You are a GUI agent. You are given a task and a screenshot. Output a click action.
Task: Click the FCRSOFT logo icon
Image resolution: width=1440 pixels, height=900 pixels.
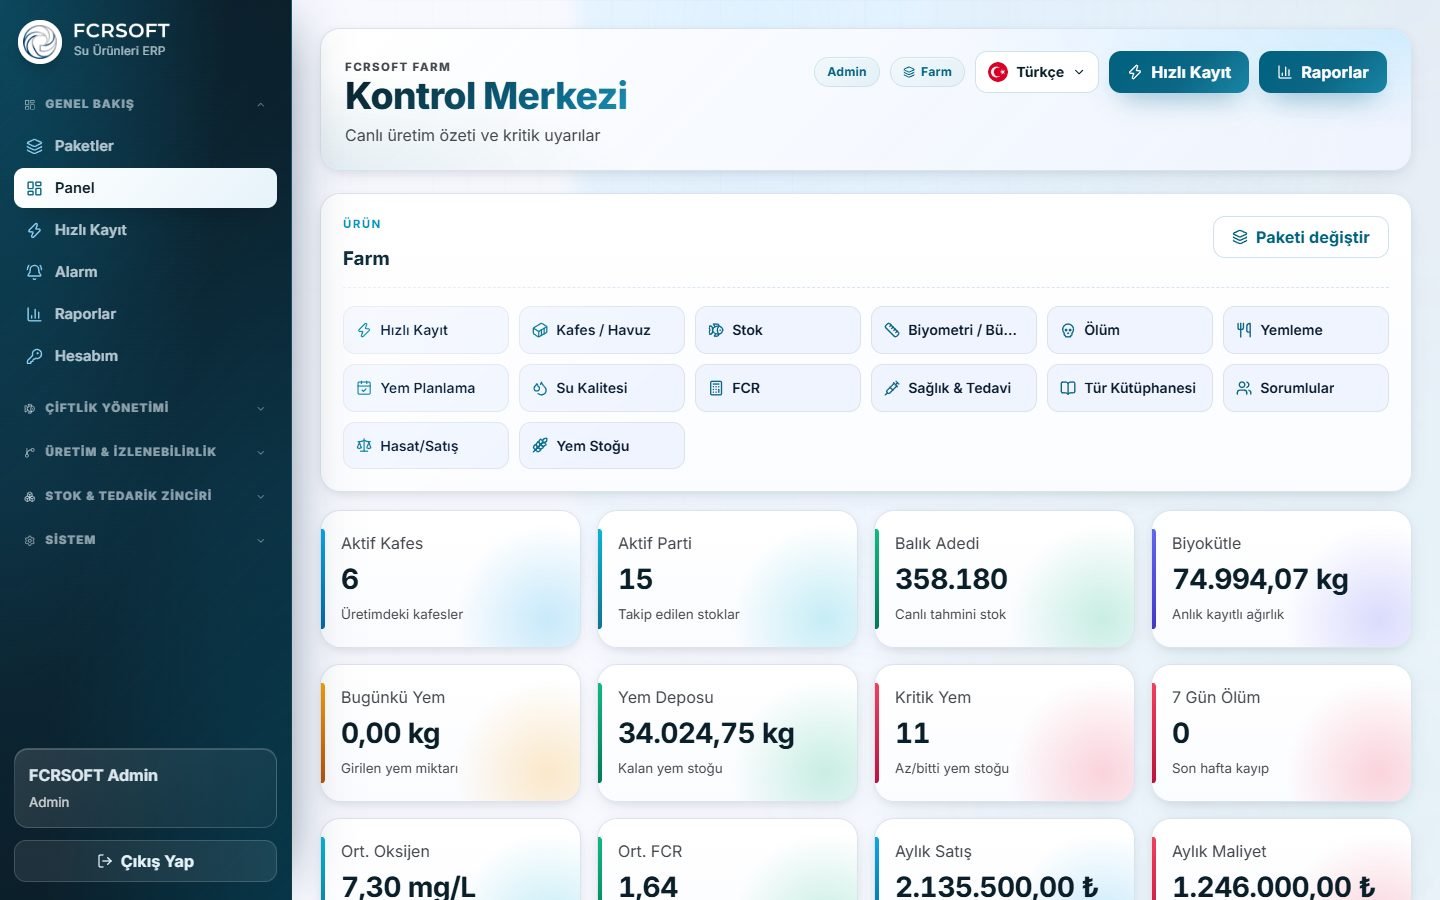40,42
